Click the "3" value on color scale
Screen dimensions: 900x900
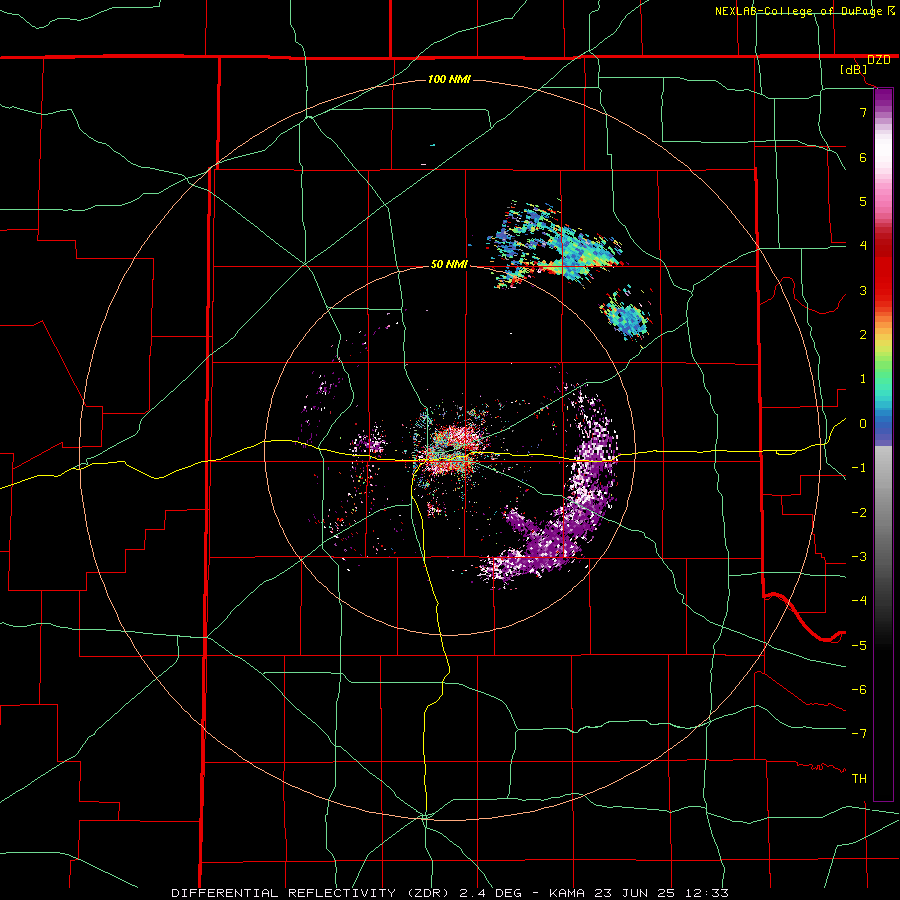[863, 290]
